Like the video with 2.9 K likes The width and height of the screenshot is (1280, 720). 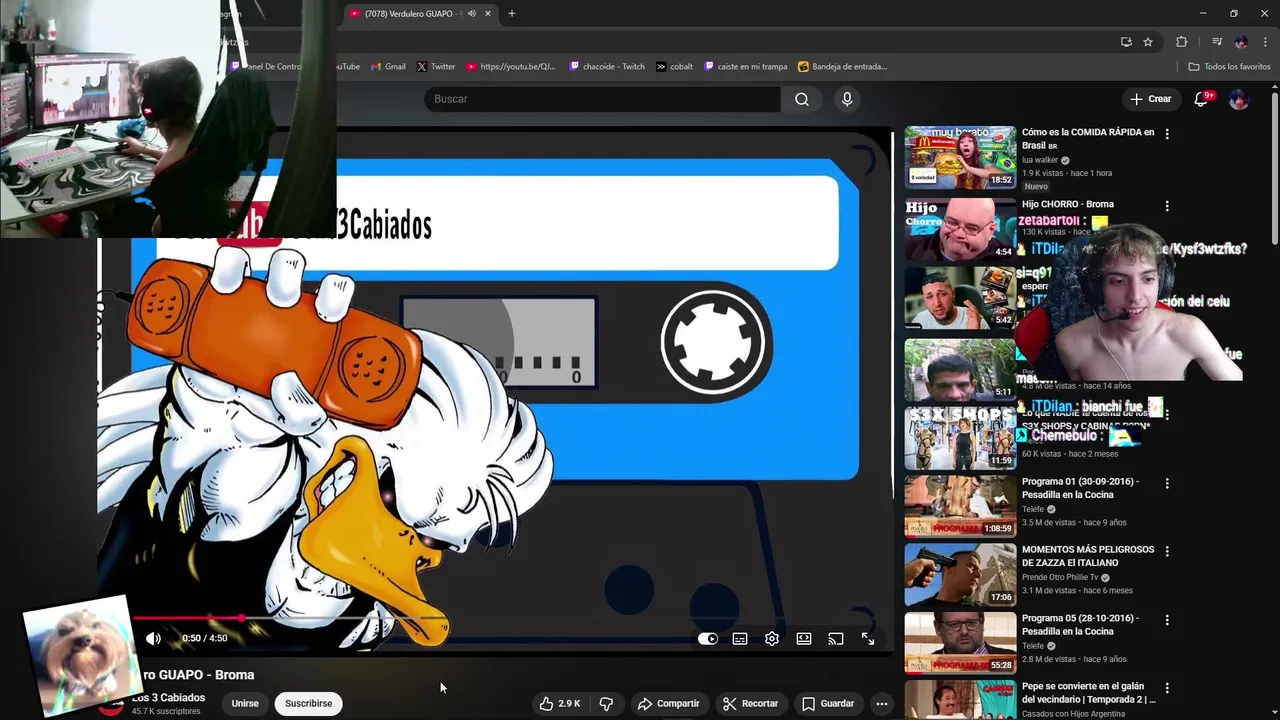[560, 704]
